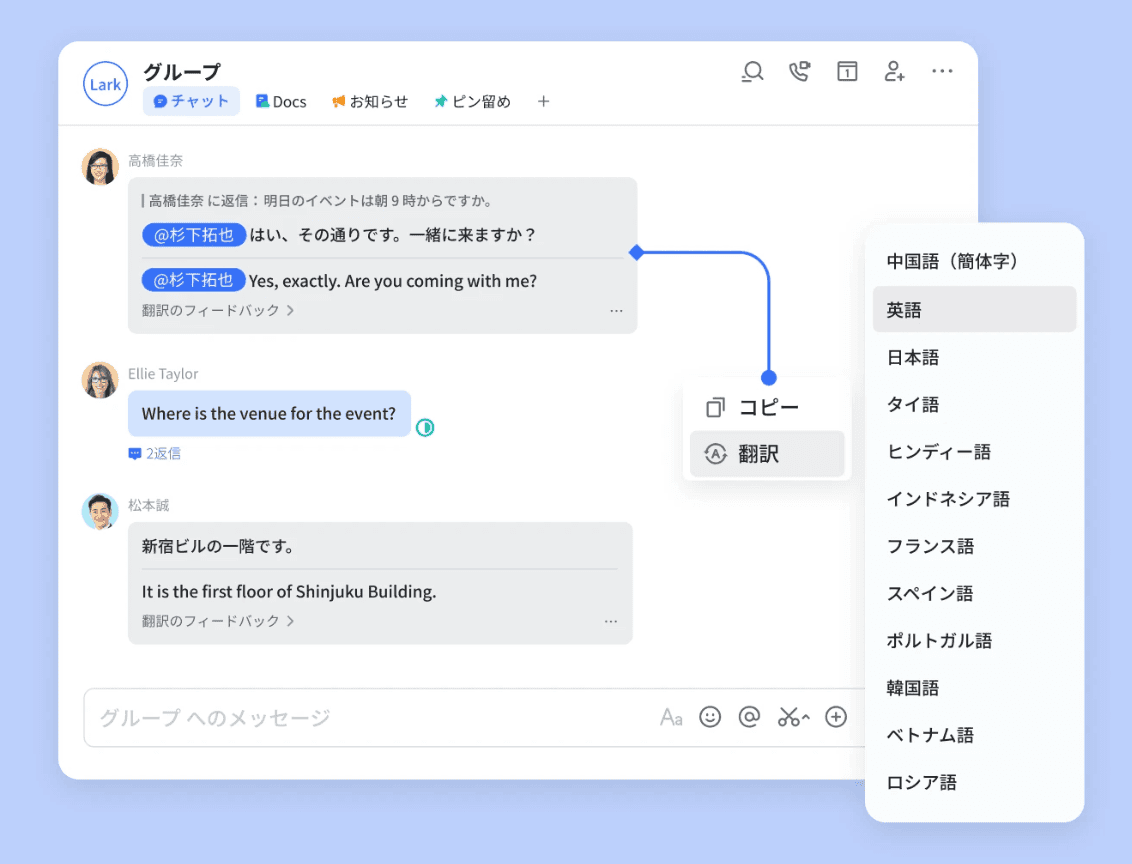Open the emoji picker smiley icon
This screenshot has height=864, width=1132.
(710, 717)
